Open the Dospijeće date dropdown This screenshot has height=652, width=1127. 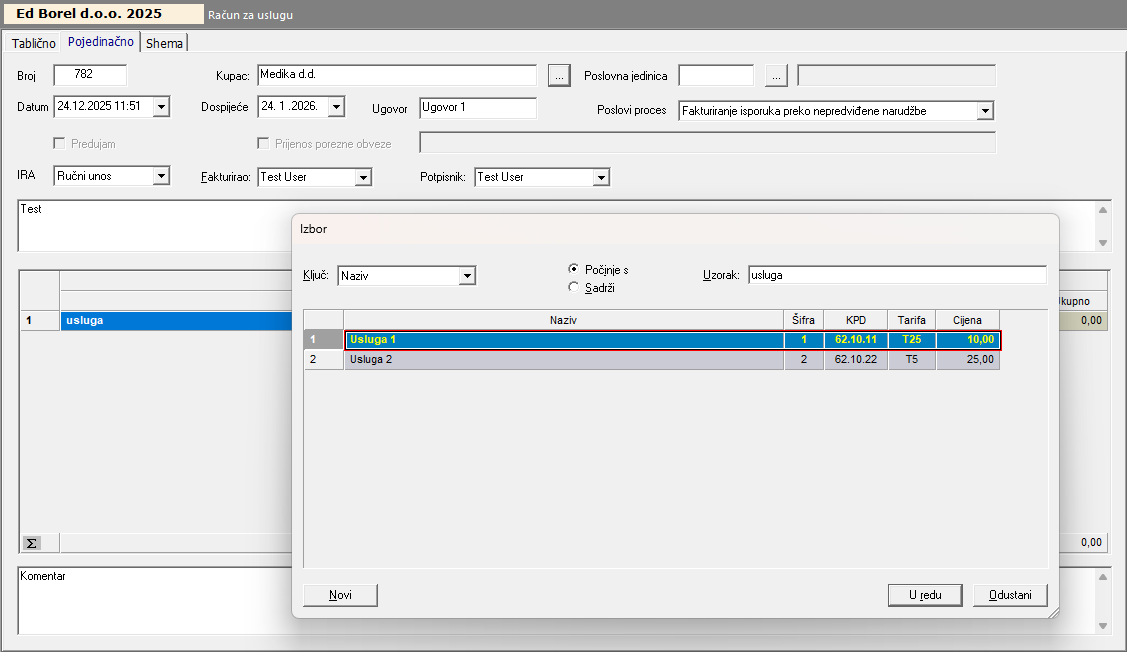click(x=336, y=107)
